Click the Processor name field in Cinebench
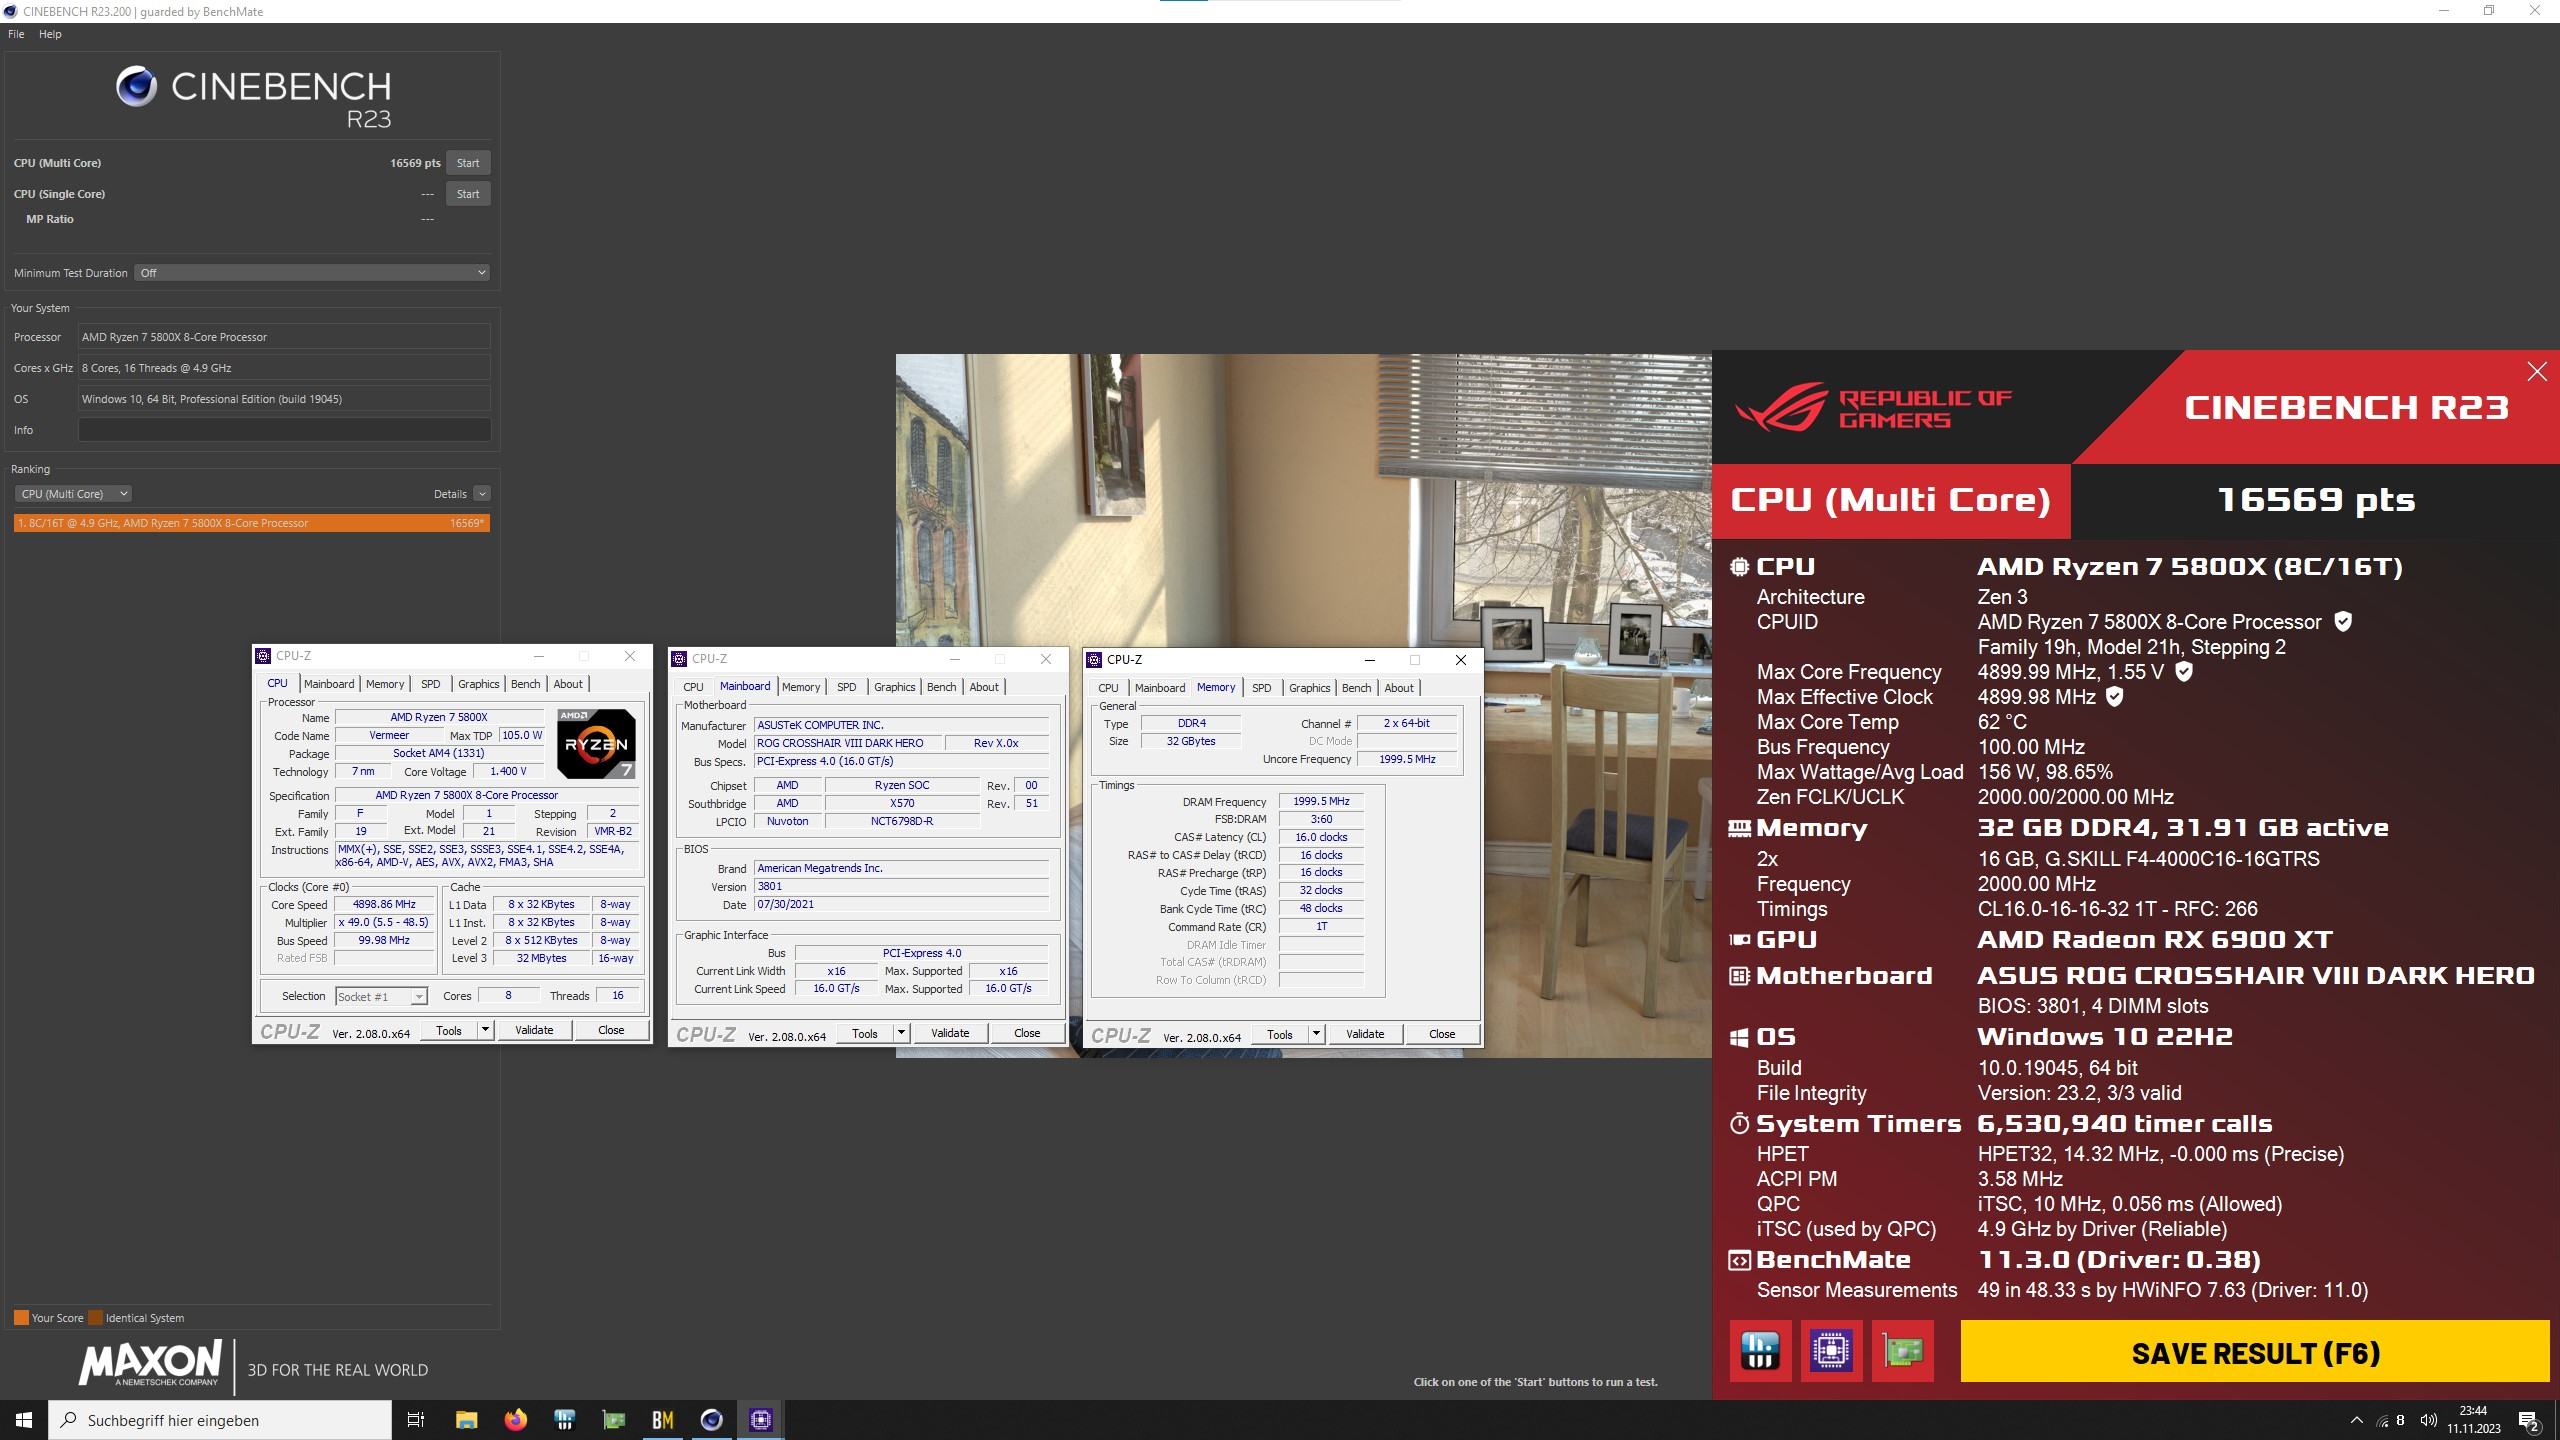Image resolution: width=2560 pixels, height=1440 pixels. [284, 337]
